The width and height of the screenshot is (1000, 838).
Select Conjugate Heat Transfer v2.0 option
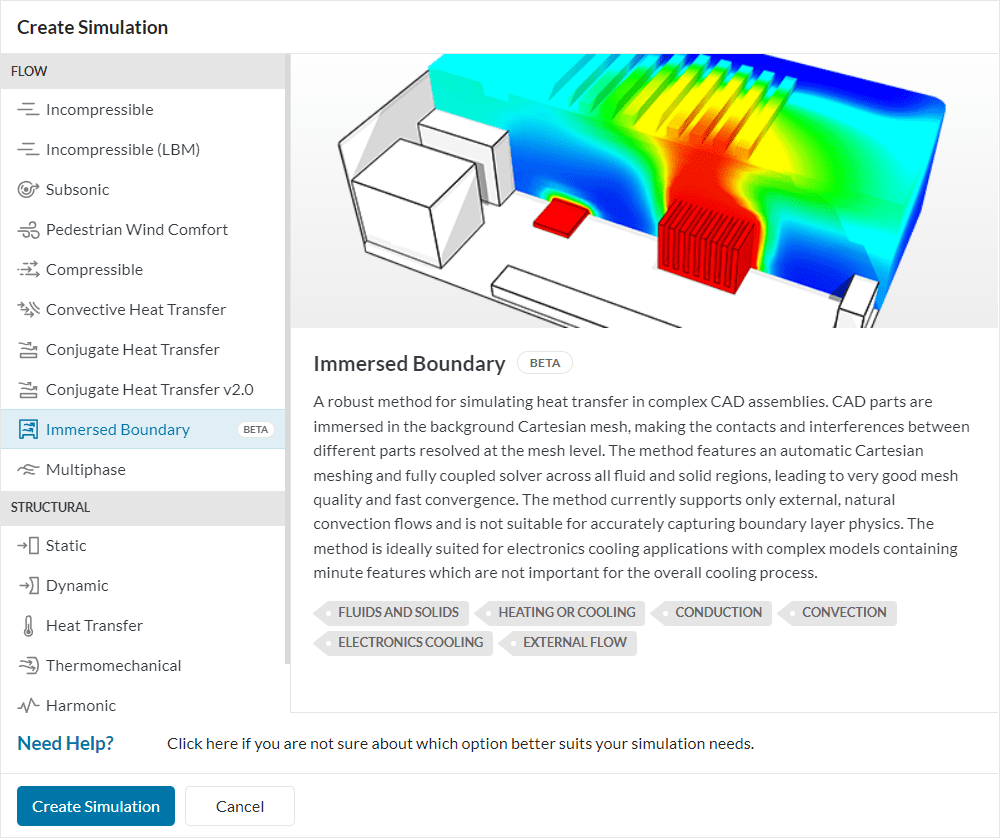click(x=149, y=390)
